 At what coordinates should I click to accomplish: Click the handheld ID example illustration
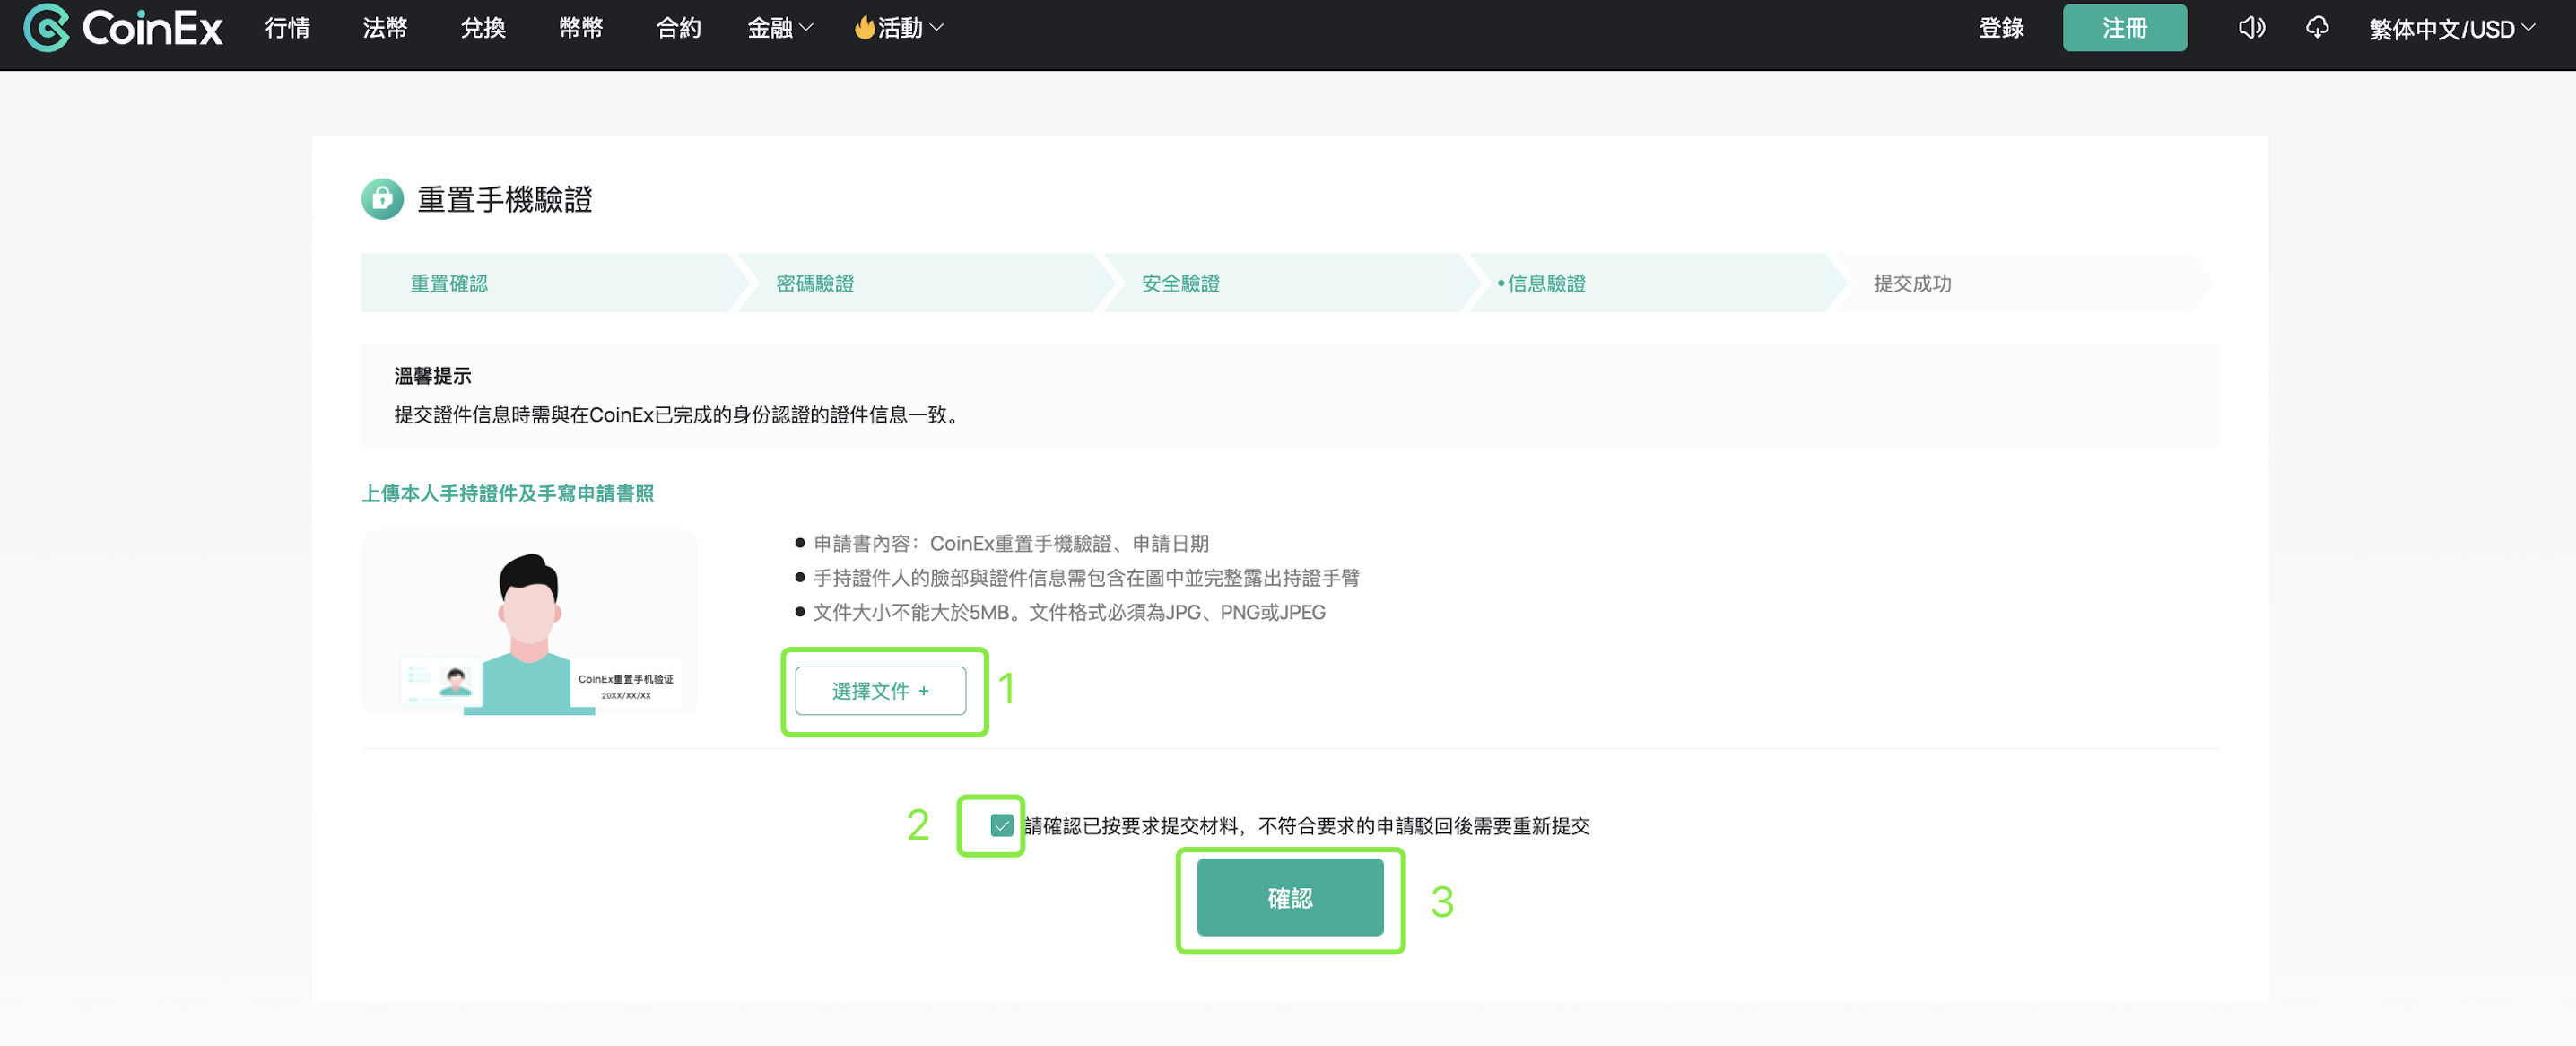529,623
